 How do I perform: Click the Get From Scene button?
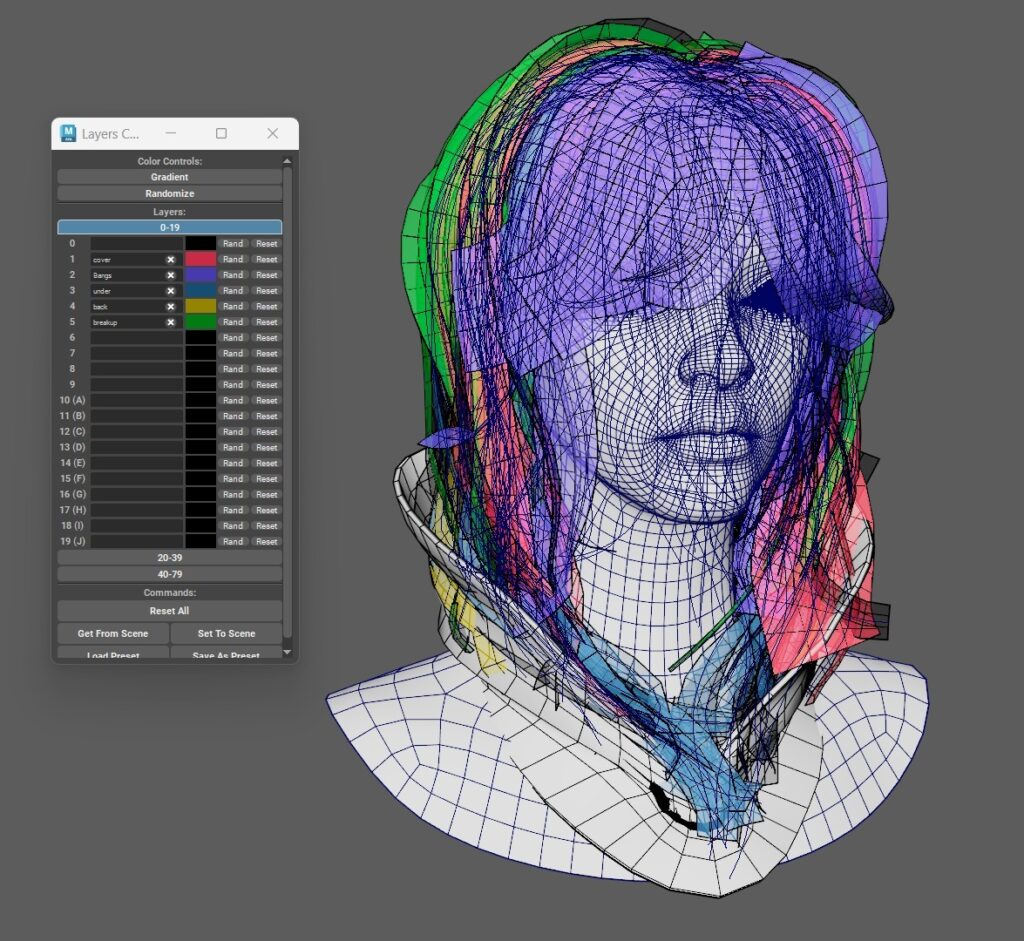point(113,634)
